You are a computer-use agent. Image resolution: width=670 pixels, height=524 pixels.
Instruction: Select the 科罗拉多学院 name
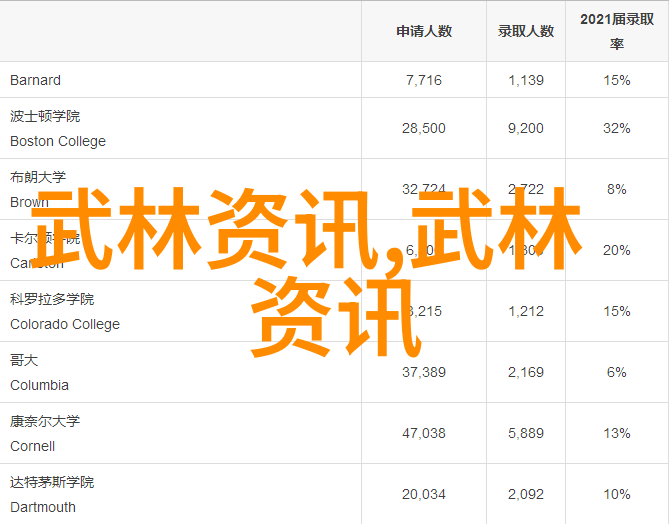coord(52,299)
